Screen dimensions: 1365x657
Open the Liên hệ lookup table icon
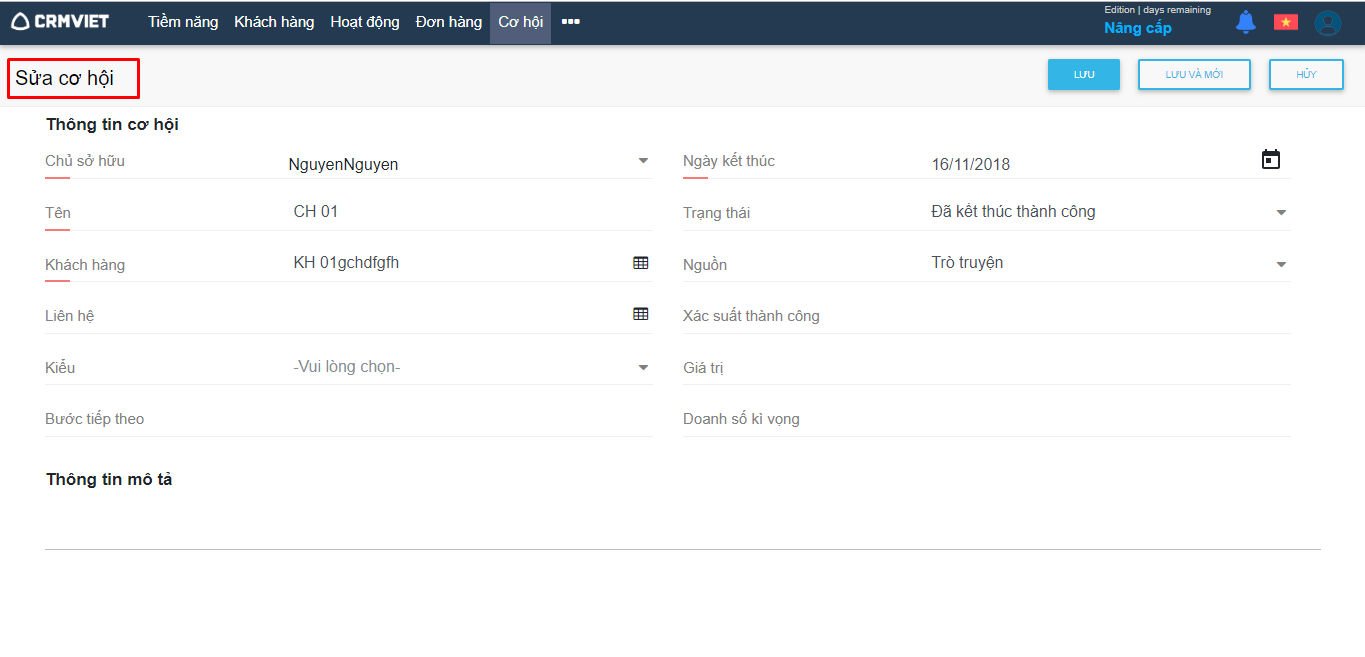[x=641, y=314]
